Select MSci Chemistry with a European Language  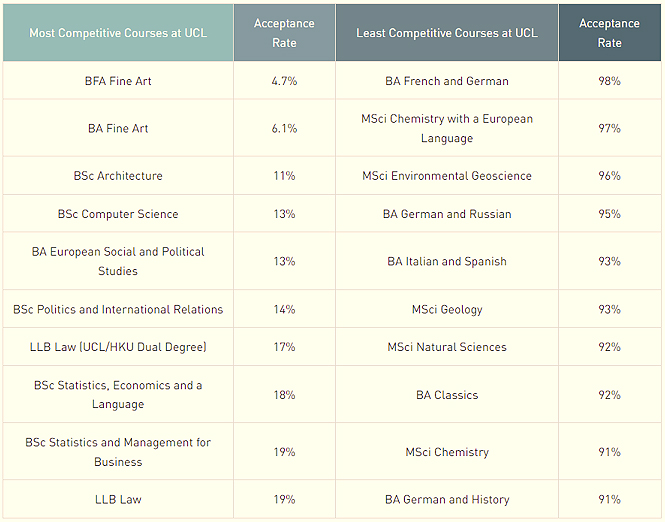[x=446, y=128]
